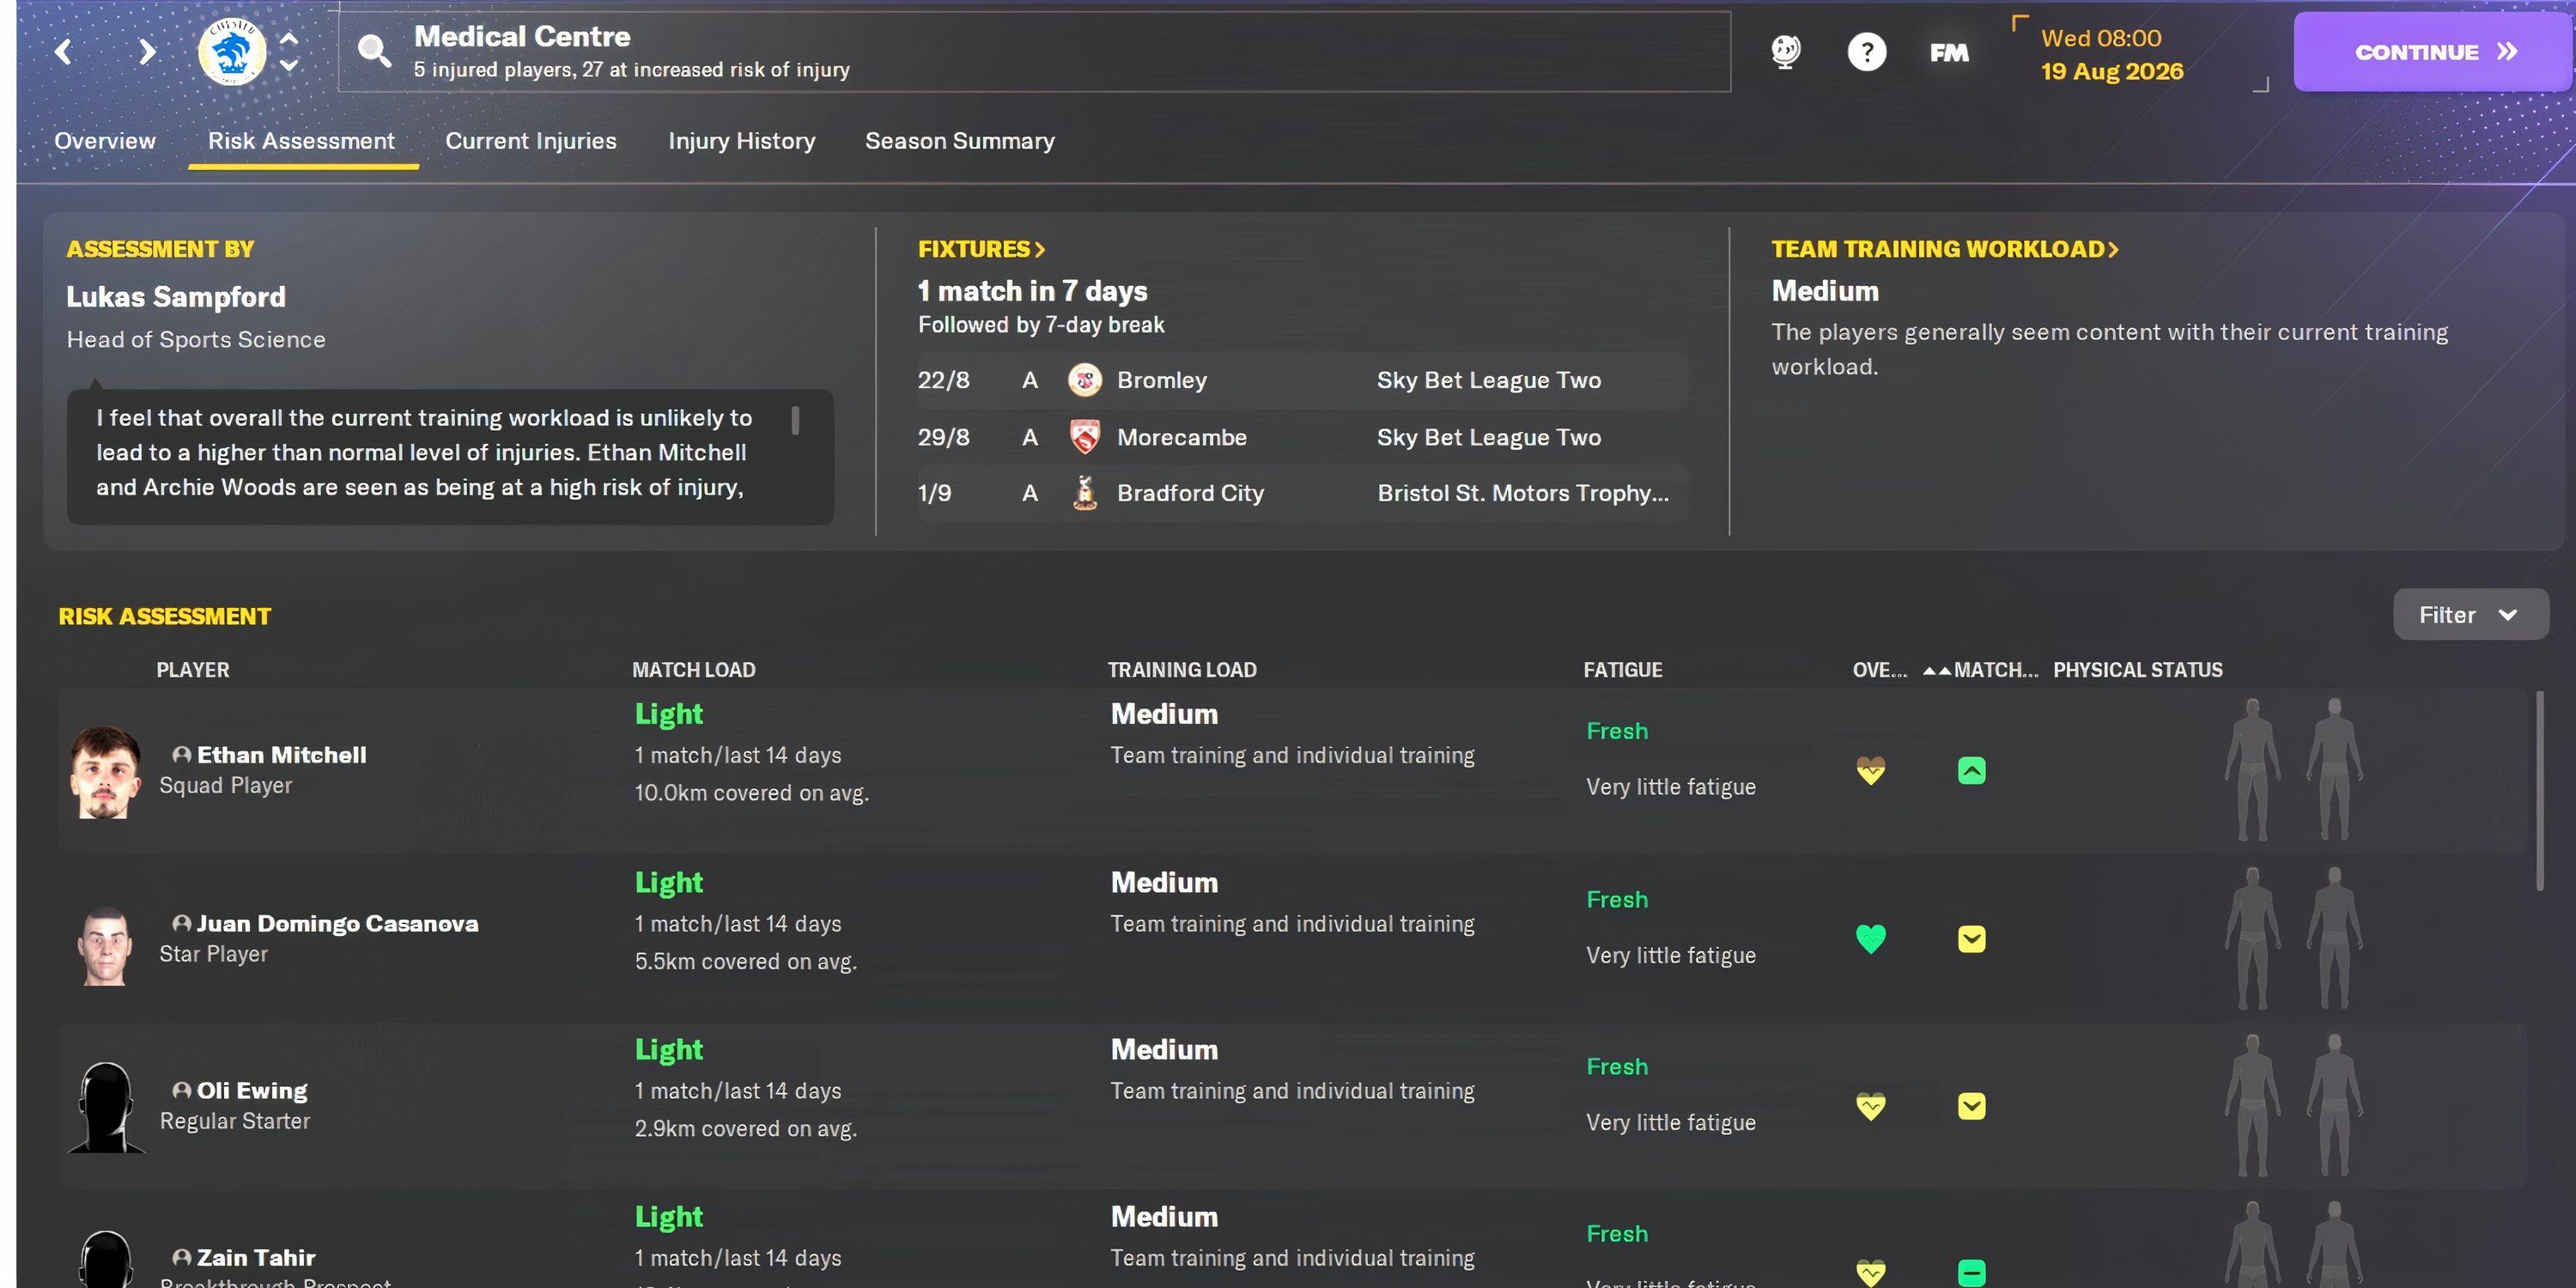Viewport: 2576px width, 1288px height.
Task: Click Bromley's club crest in fixtures
Action: [x=1084, y=380]
